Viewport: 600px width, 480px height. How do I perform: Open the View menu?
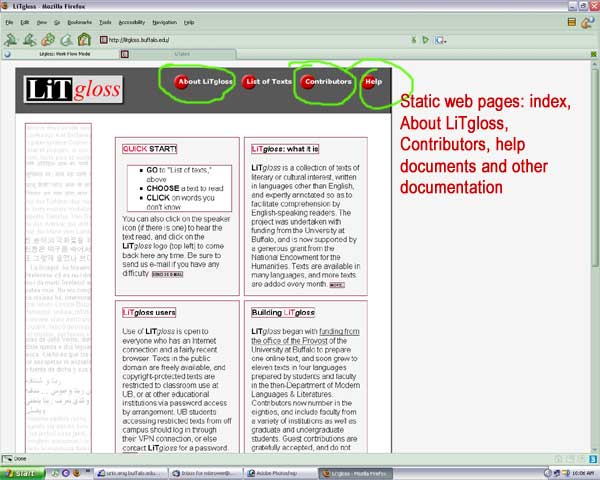42,23
